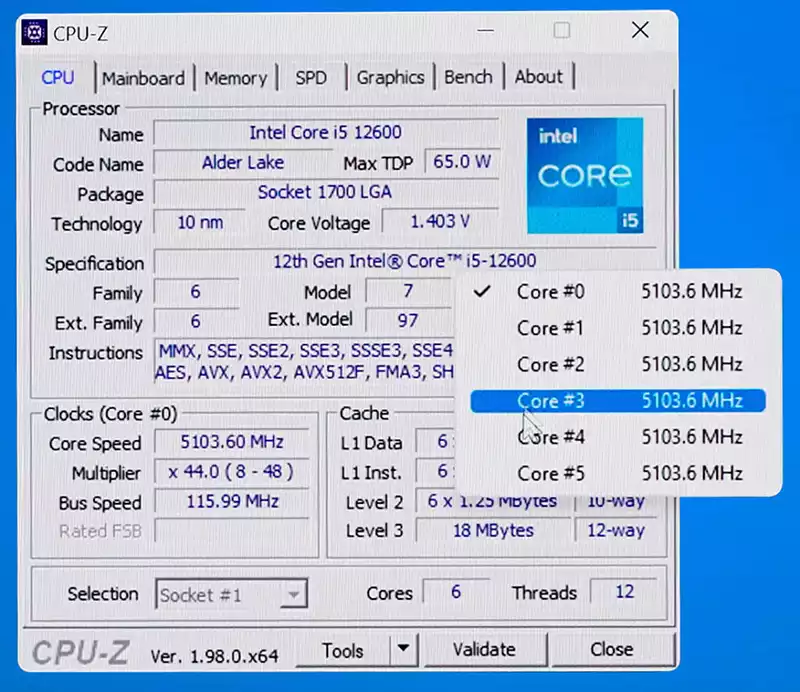Click the Instructions list starting with MMX
The width and height of the screenshot is (800, 692).
coord(304,361)
